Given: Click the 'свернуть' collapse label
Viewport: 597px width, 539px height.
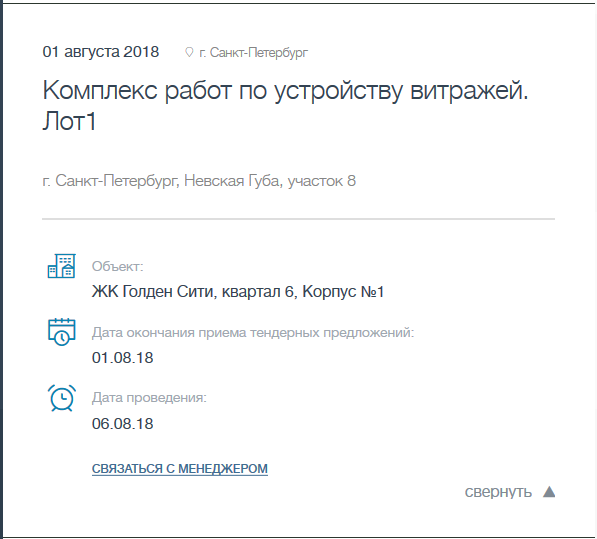Looking at the screenshot, I should pyautogui.click(x=498, y=492).
